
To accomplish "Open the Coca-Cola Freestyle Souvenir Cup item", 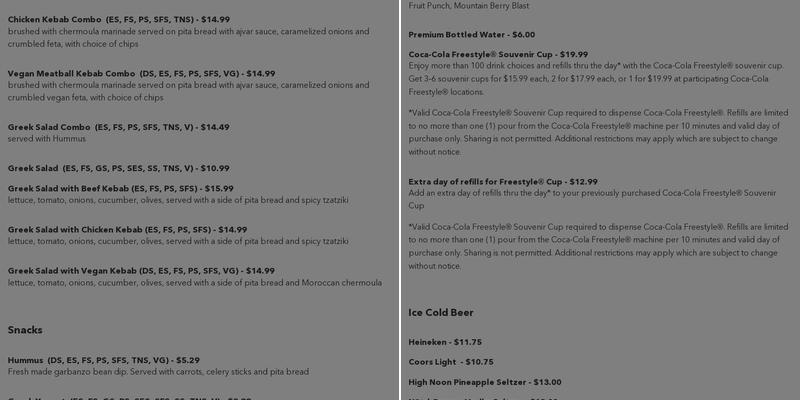I will 498,54.
